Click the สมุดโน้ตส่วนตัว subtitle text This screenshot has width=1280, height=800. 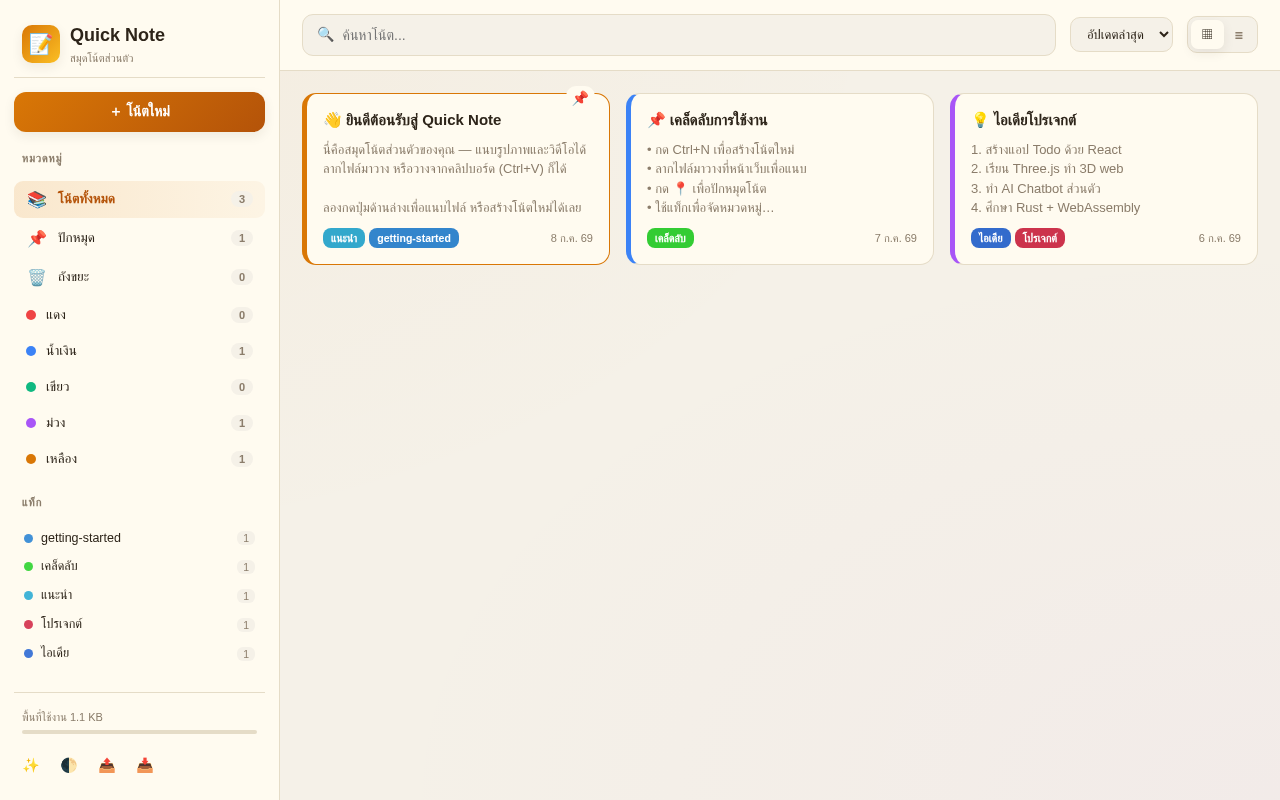tap(102, 58)
